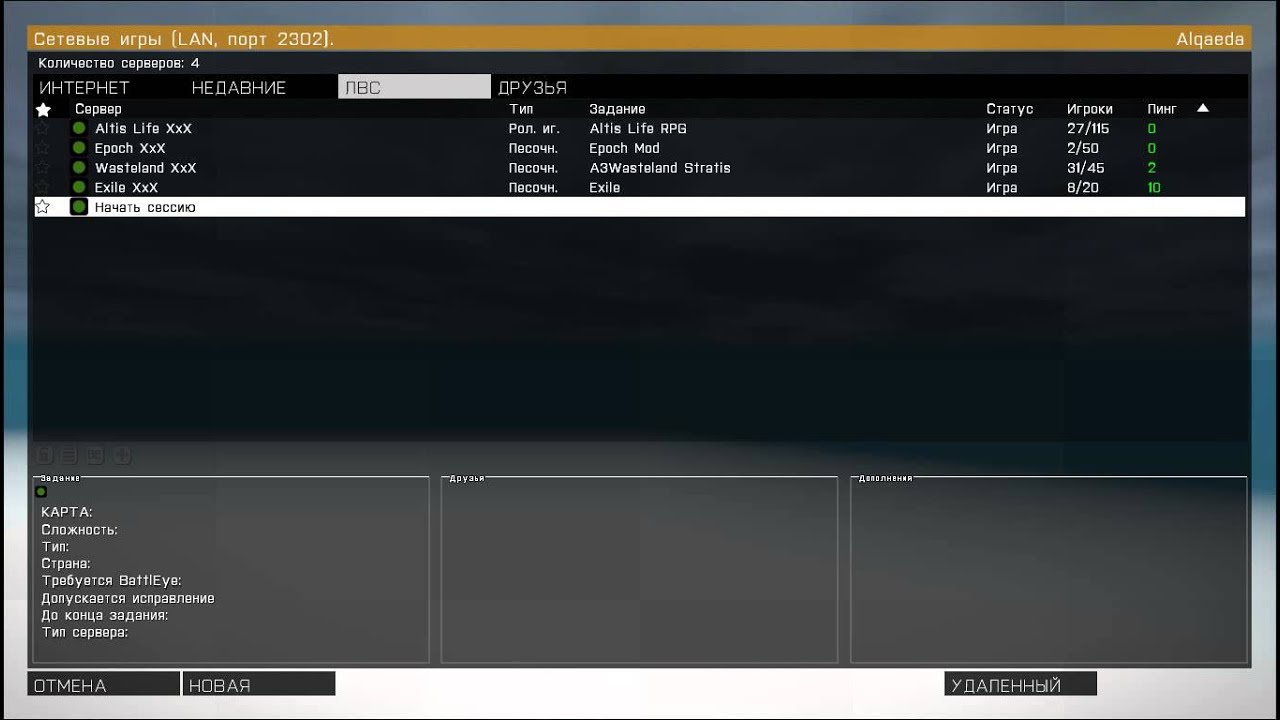Click Exile mission cell

[605, 187]
